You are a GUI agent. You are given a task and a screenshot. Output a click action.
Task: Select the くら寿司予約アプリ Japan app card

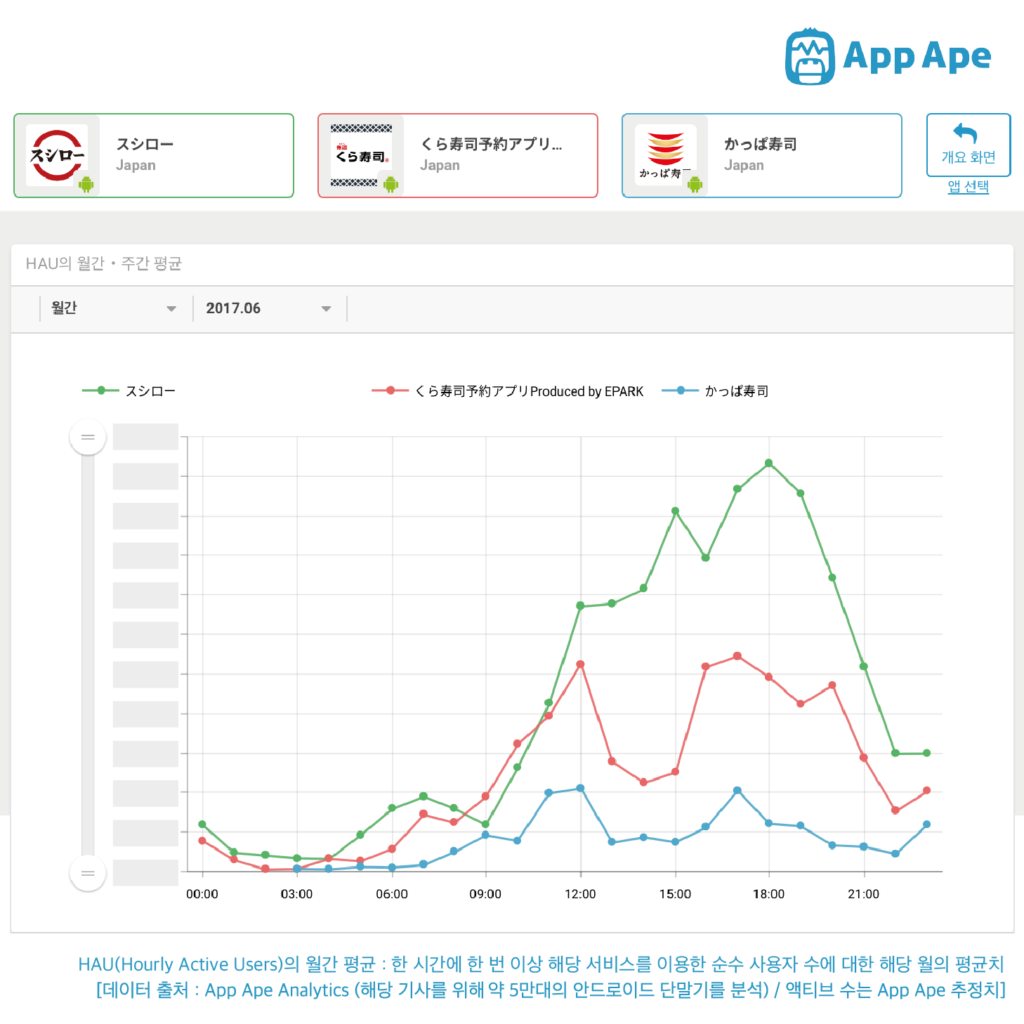(x=458, y=155)
